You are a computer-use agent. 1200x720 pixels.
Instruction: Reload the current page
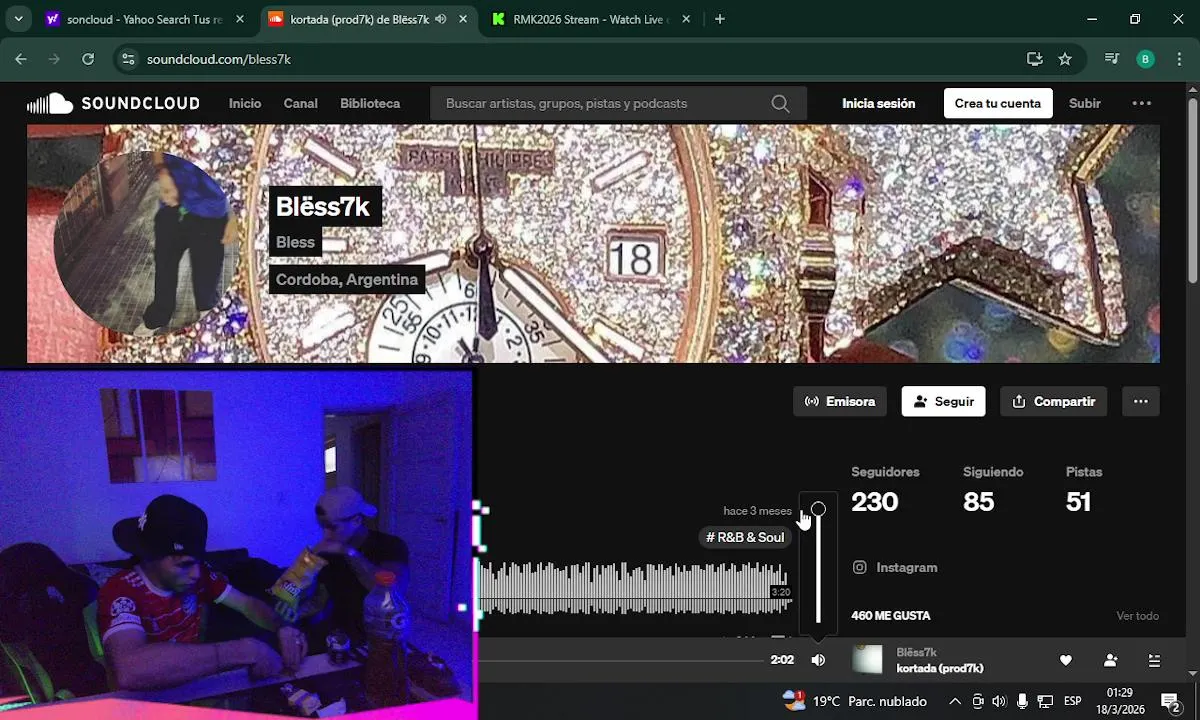point(88,59)
